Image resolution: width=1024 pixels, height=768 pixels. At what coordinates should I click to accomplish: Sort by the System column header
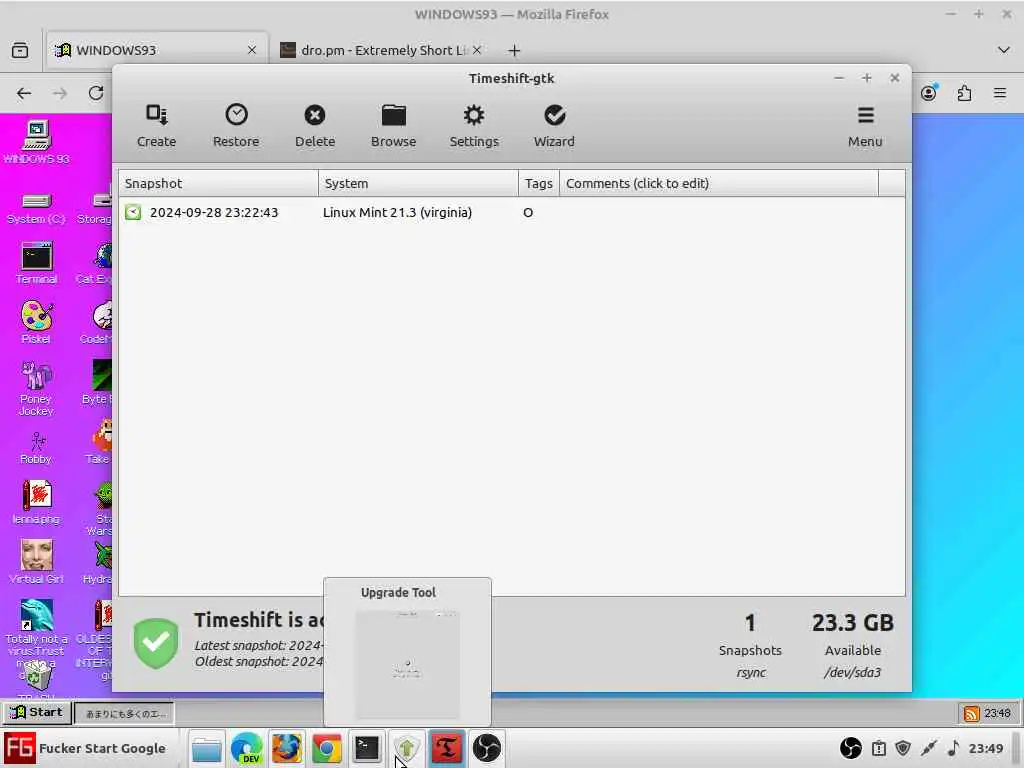pos(418,184)
